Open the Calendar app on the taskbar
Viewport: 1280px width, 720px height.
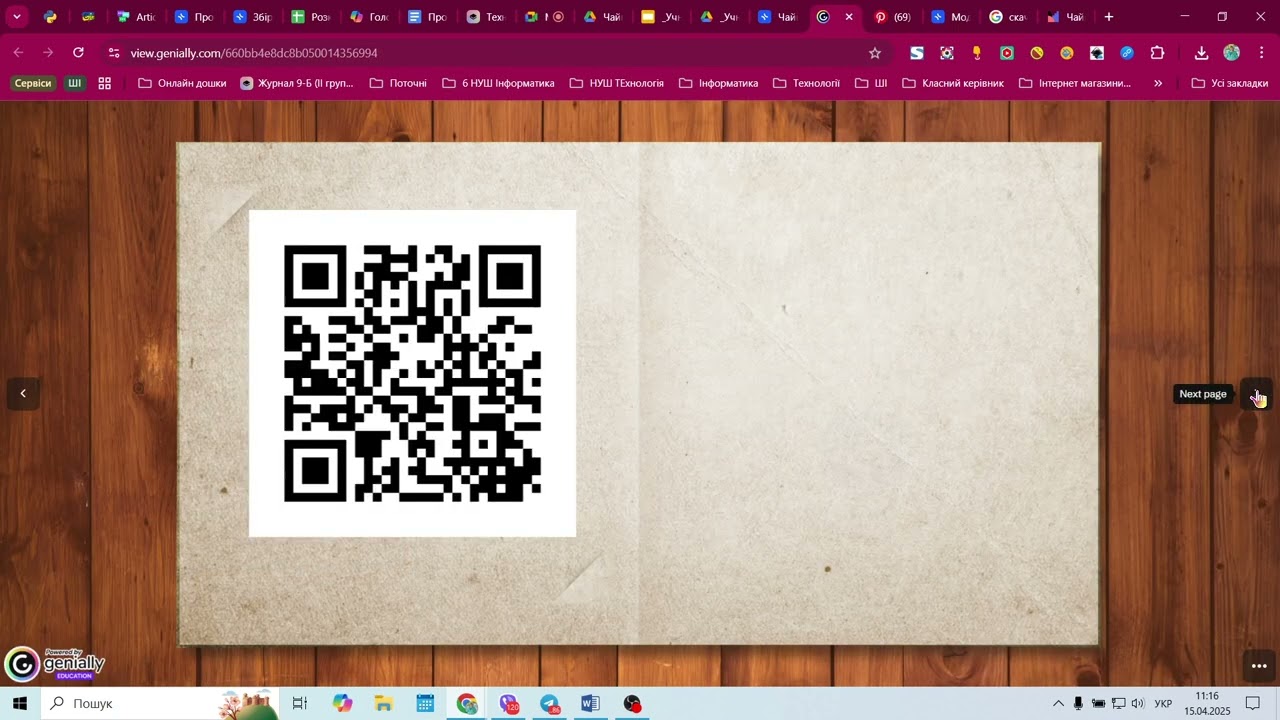[x=425, y=704]
